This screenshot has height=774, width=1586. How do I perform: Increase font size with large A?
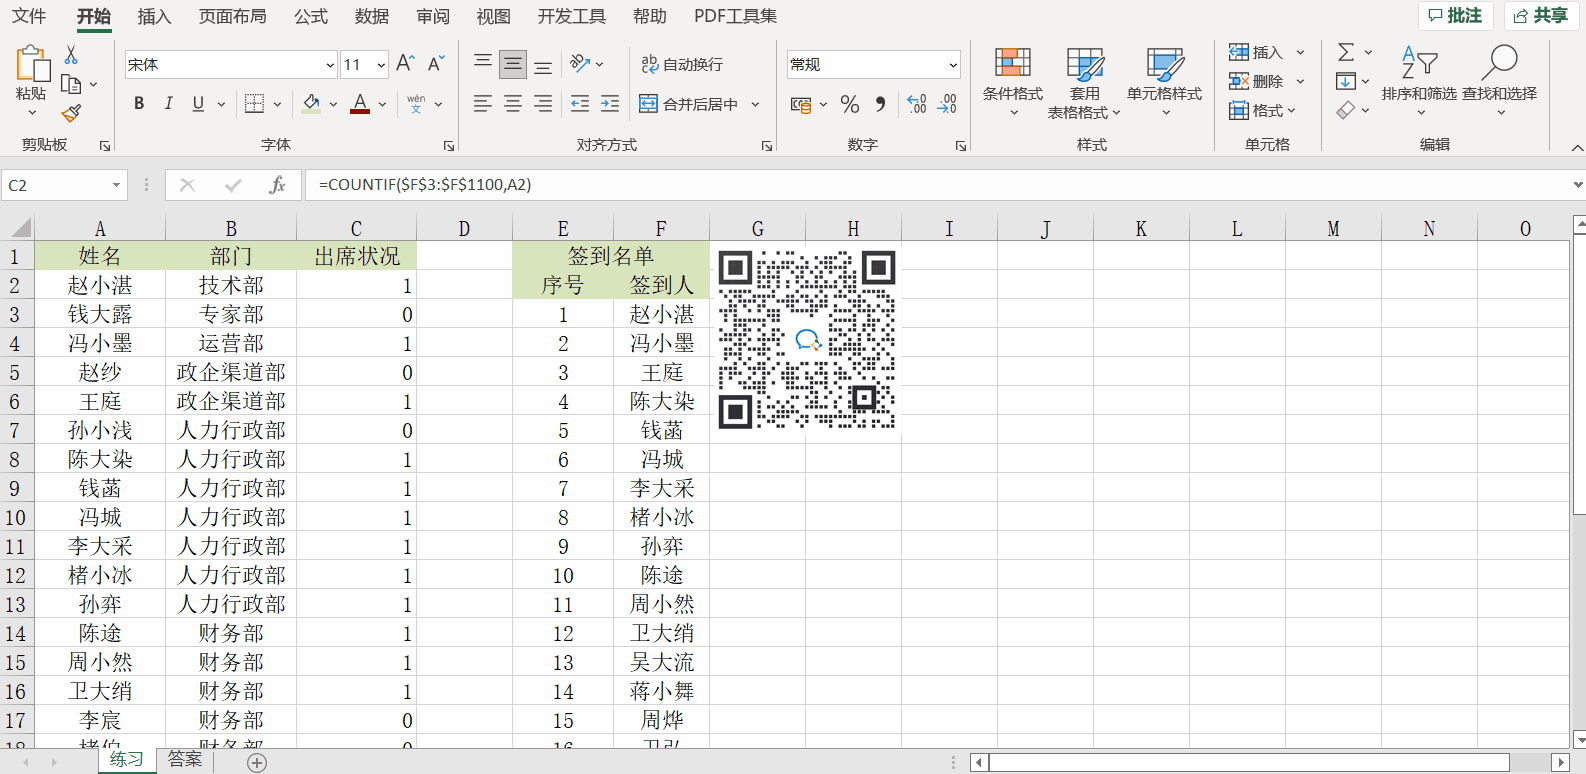click(x=405, y=64)
